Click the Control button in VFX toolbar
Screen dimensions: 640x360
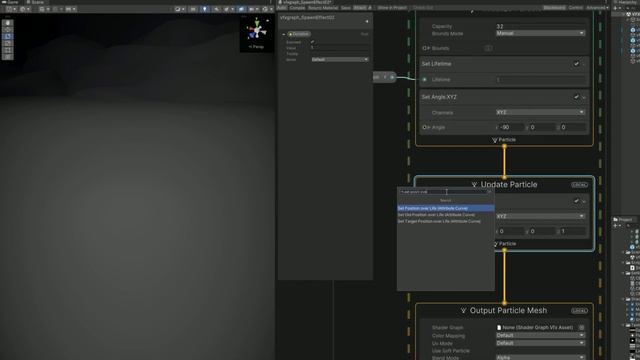(x=576, y=8)
